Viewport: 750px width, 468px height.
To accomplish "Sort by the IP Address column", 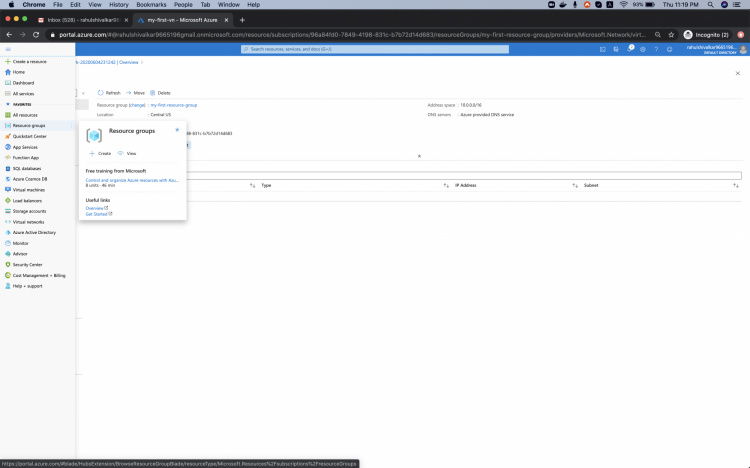I will 465,185.
